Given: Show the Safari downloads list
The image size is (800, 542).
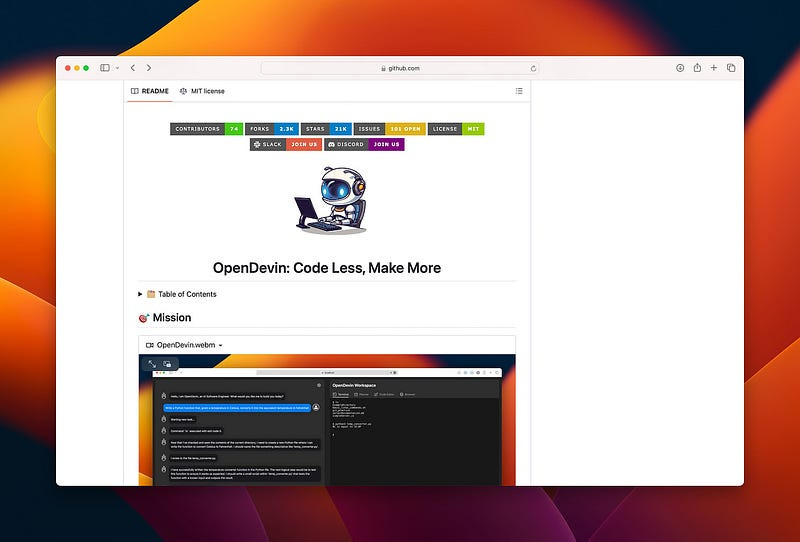Looking at the screenshot, I should (x=680, y=68).
